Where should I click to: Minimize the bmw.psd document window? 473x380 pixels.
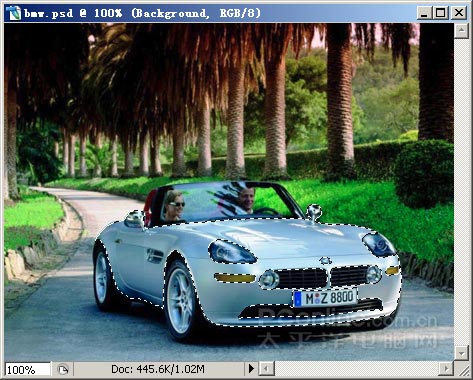(424, 13)
